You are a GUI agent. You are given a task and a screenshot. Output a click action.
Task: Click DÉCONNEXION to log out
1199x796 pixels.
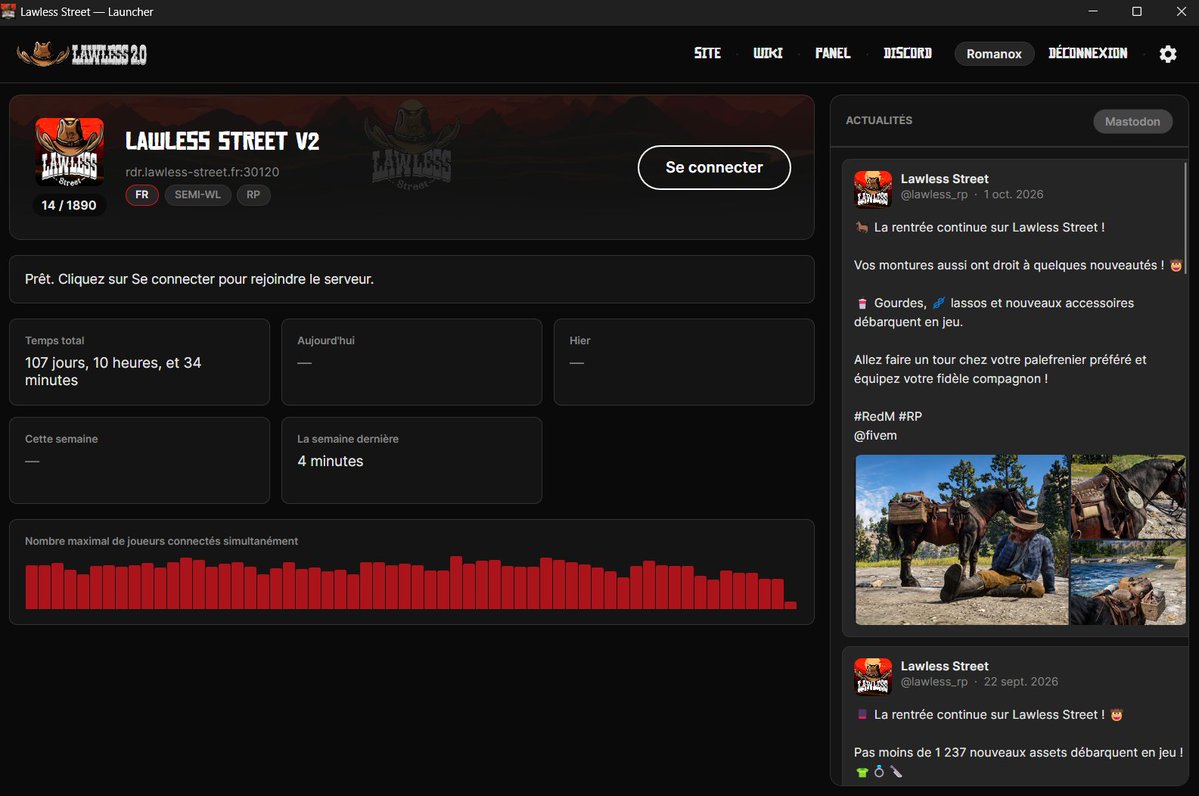1087,54
